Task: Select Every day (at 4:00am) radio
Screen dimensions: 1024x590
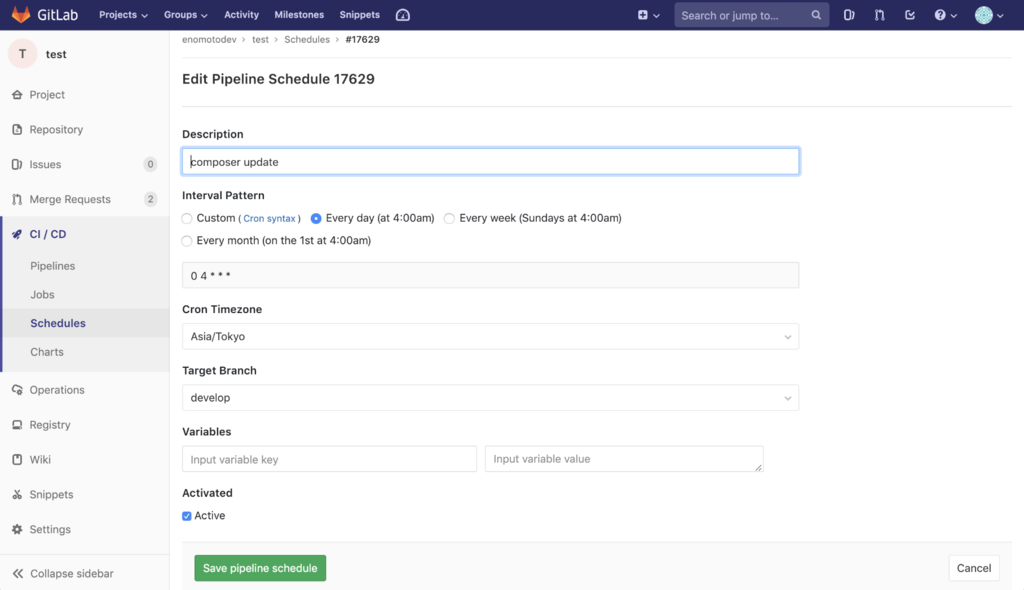Action: 316,218
